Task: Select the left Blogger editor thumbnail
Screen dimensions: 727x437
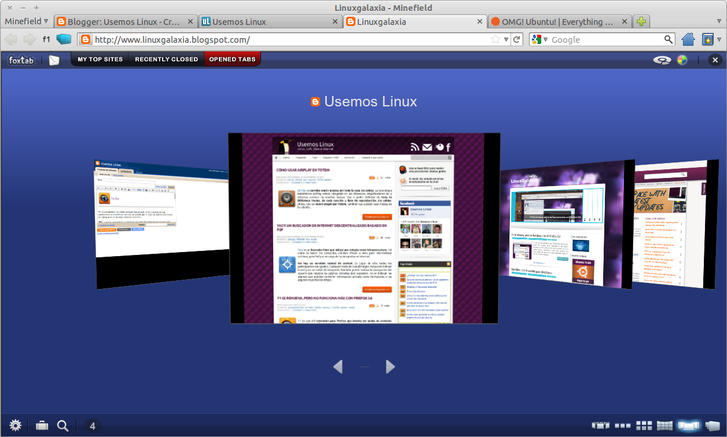Action: 161,224
